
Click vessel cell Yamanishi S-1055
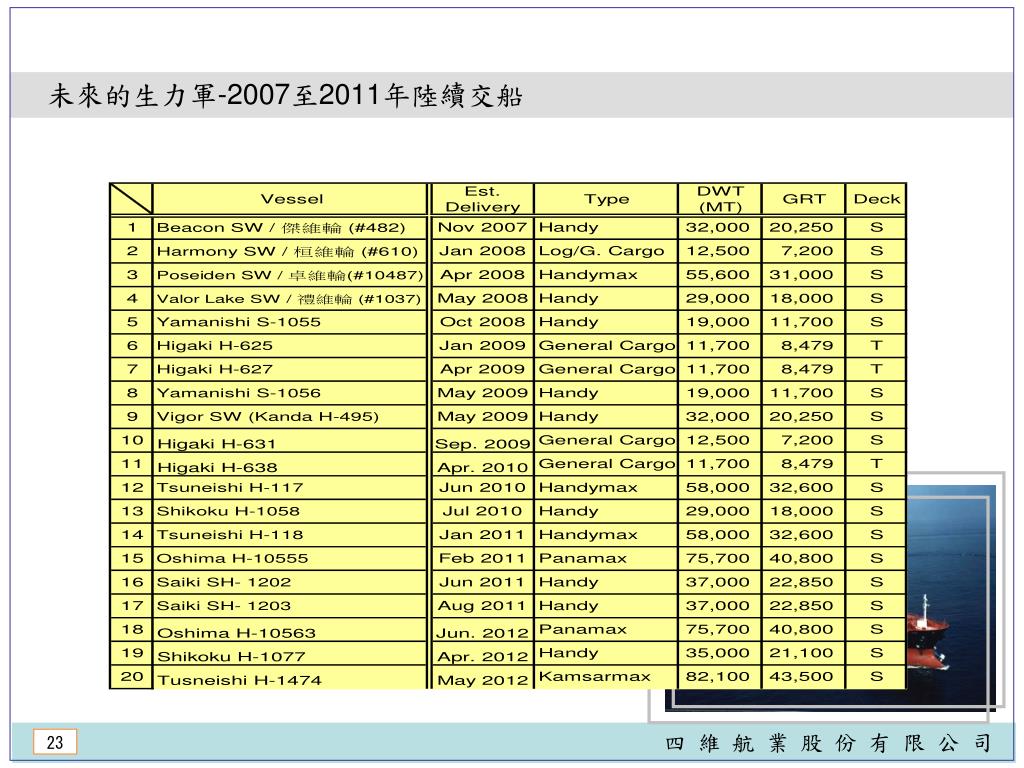[290, 322]
